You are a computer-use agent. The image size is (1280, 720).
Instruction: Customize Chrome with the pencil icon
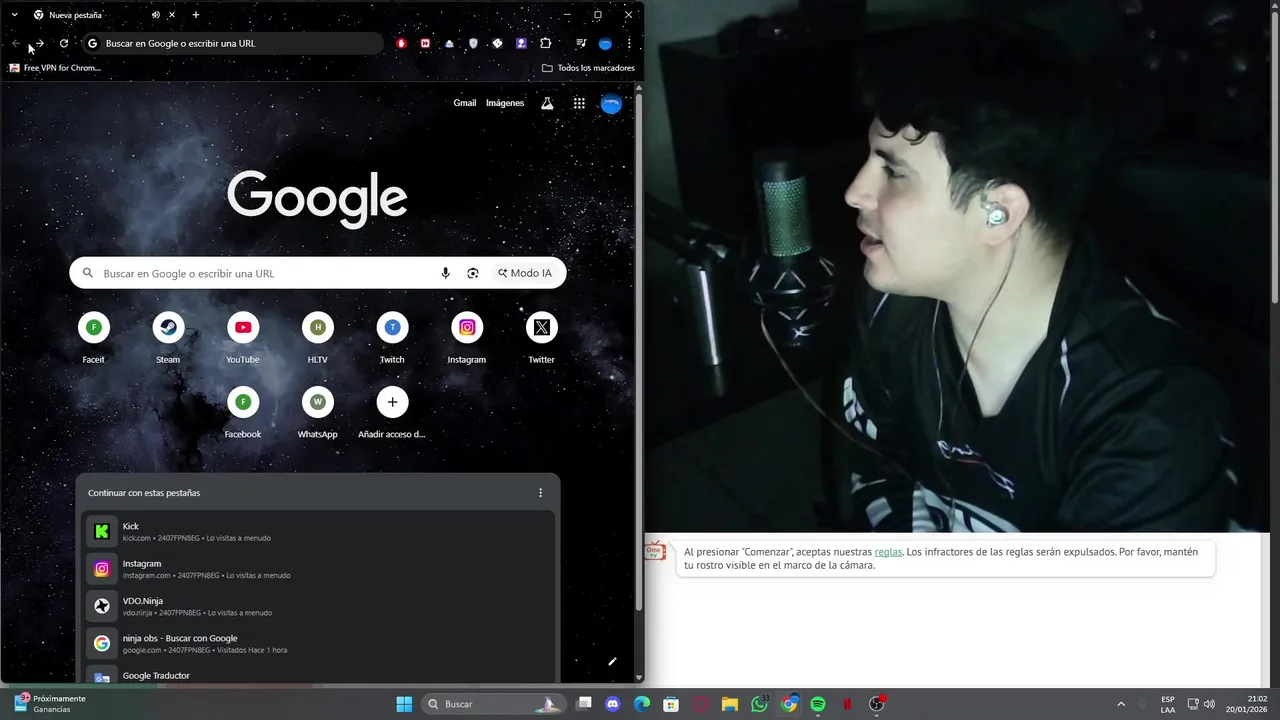(612, 661)
